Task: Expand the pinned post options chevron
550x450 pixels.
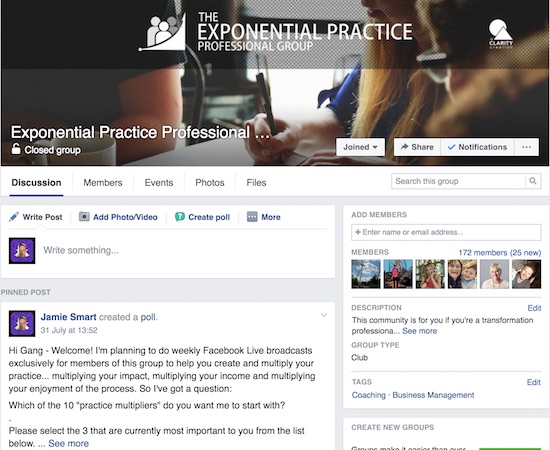Action: click(324, 315)
